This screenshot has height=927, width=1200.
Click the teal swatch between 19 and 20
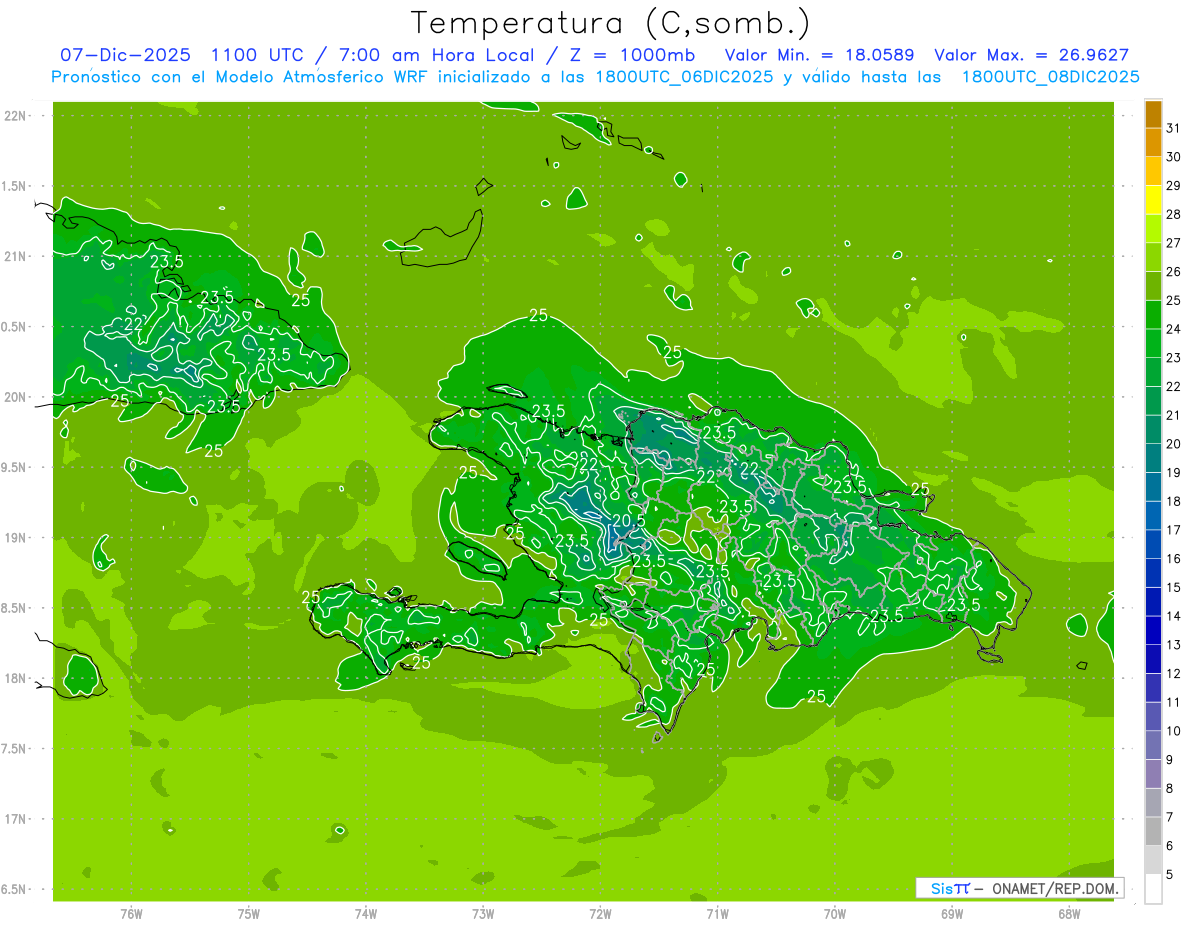pyautogui.click(x=1153, y=458)
